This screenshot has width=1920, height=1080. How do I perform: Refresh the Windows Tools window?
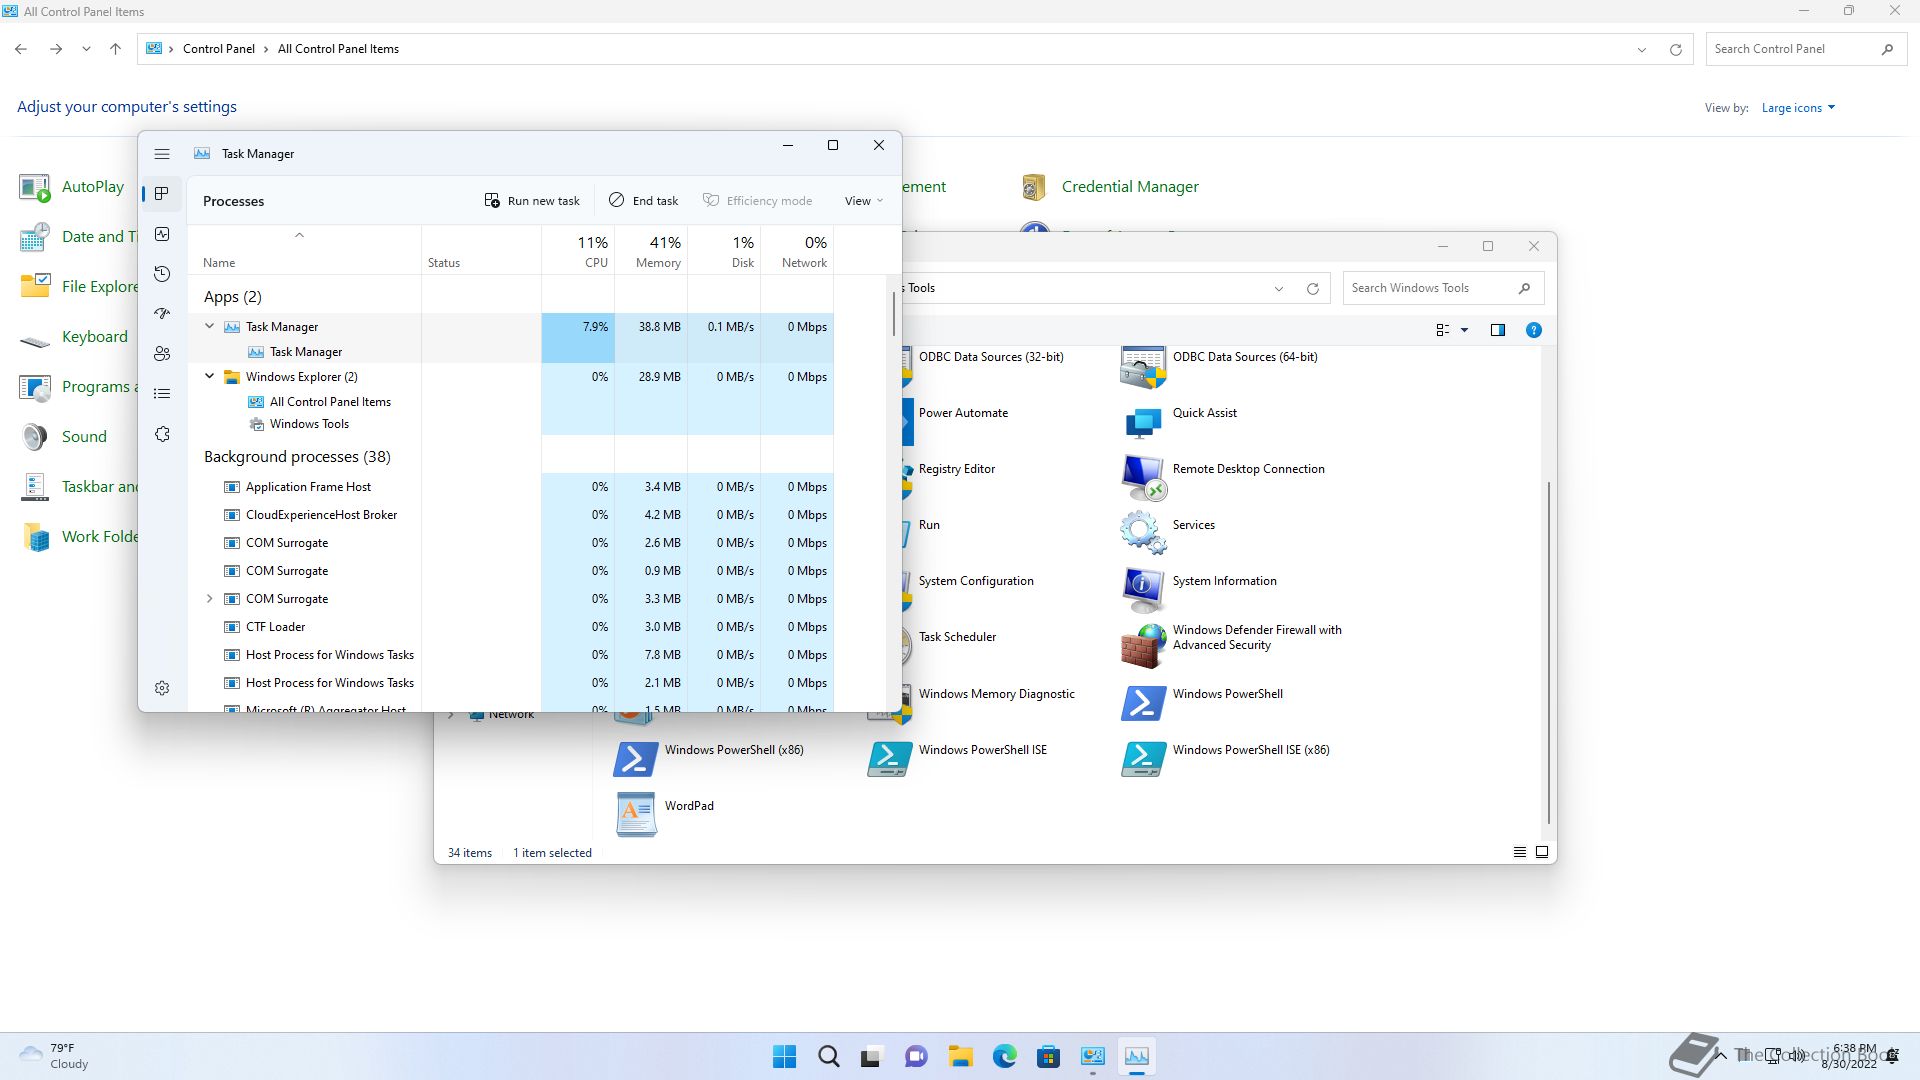pyautogui.click(x=1313, y=289)
